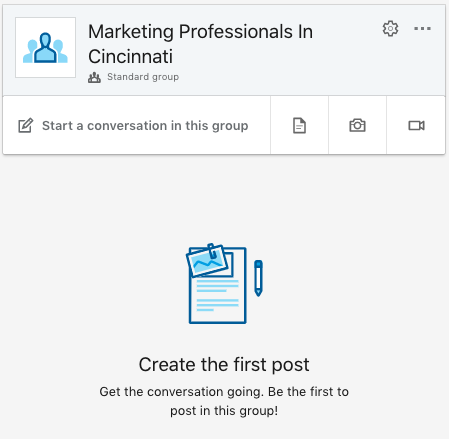Click the clipped photo on the illustration

207,260
